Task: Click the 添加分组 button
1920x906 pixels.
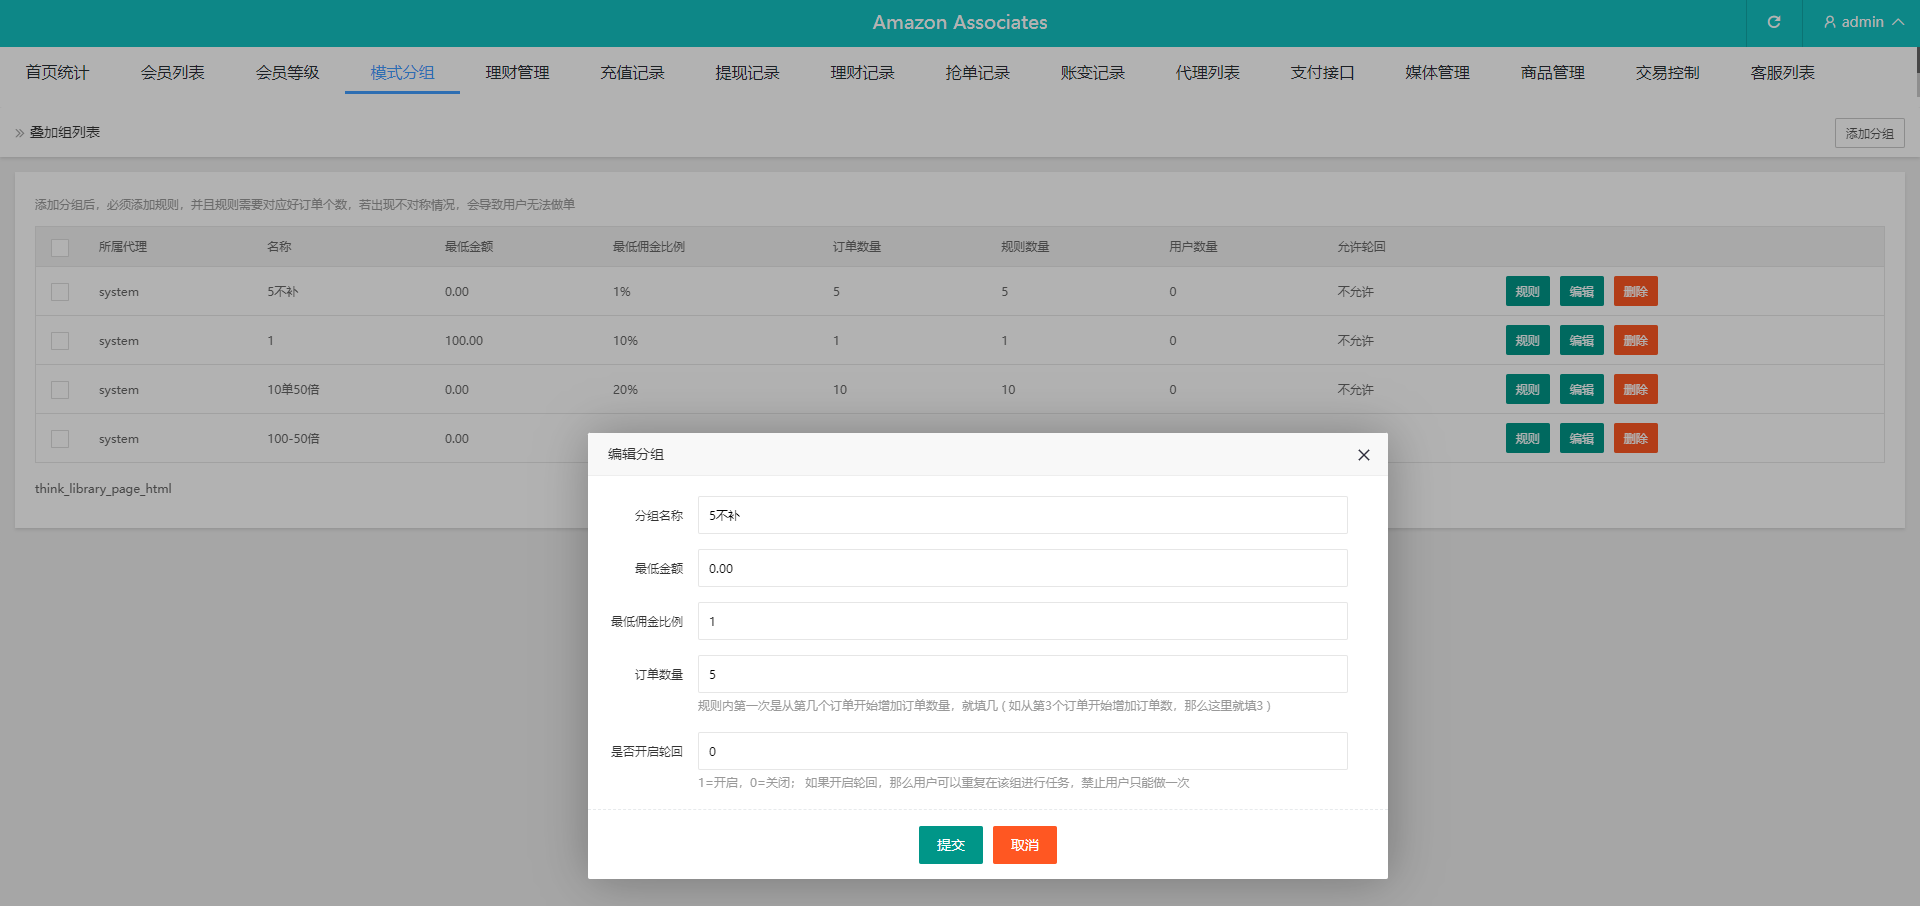Action: pos(1869,133)
